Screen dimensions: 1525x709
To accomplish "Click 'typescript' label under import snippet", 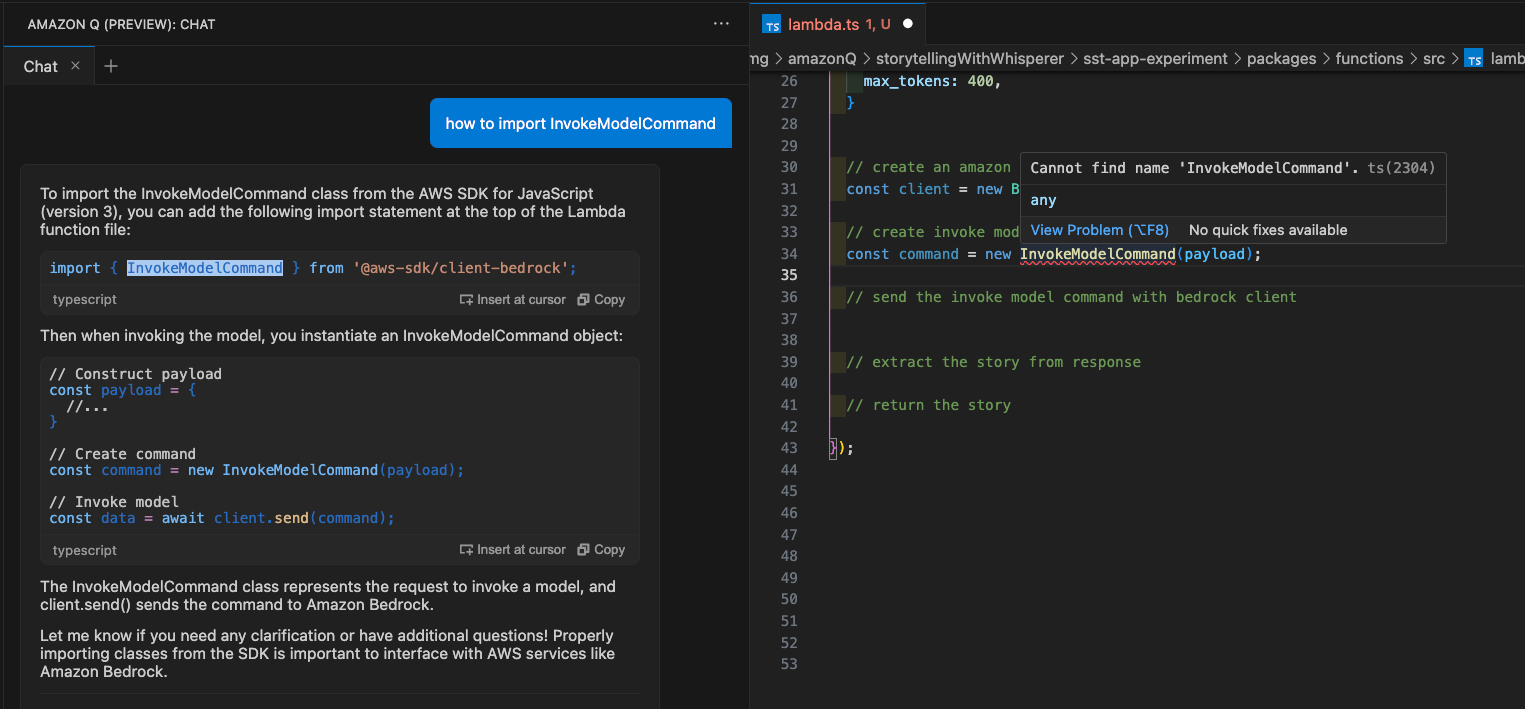I will click(x=85, y=299).
